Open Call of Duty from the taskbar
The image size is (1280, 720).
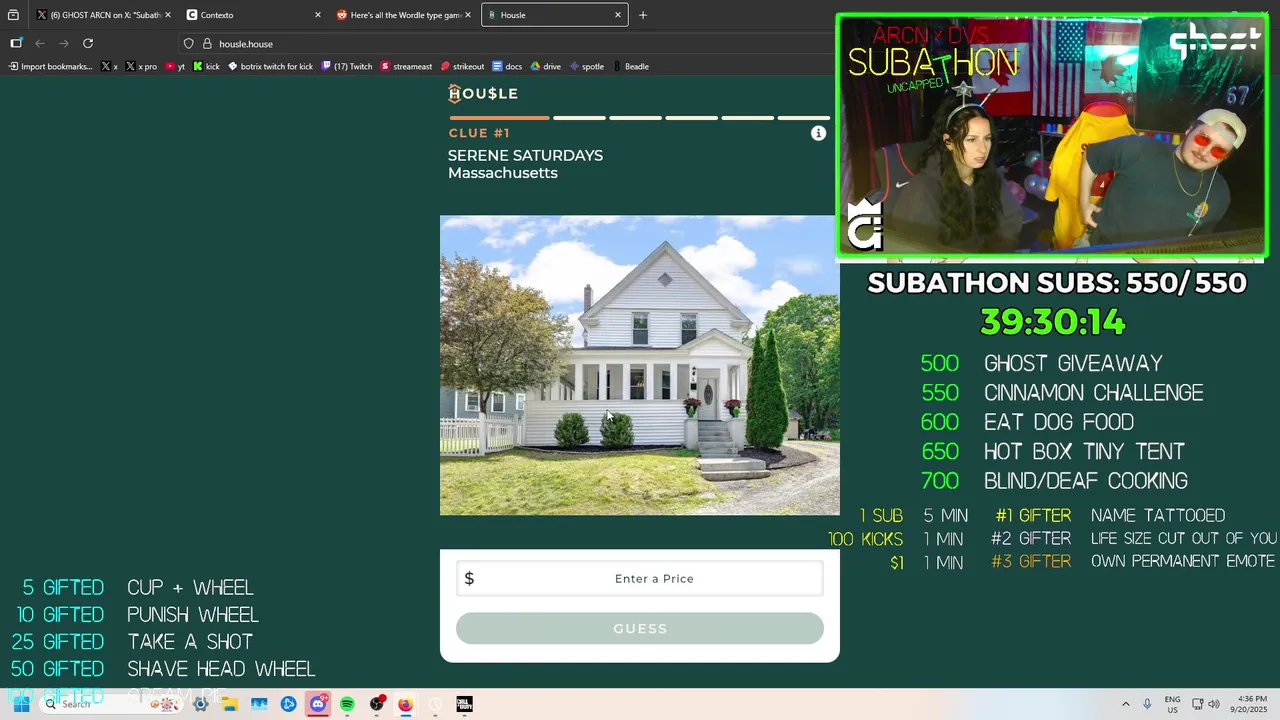[464, 704]
